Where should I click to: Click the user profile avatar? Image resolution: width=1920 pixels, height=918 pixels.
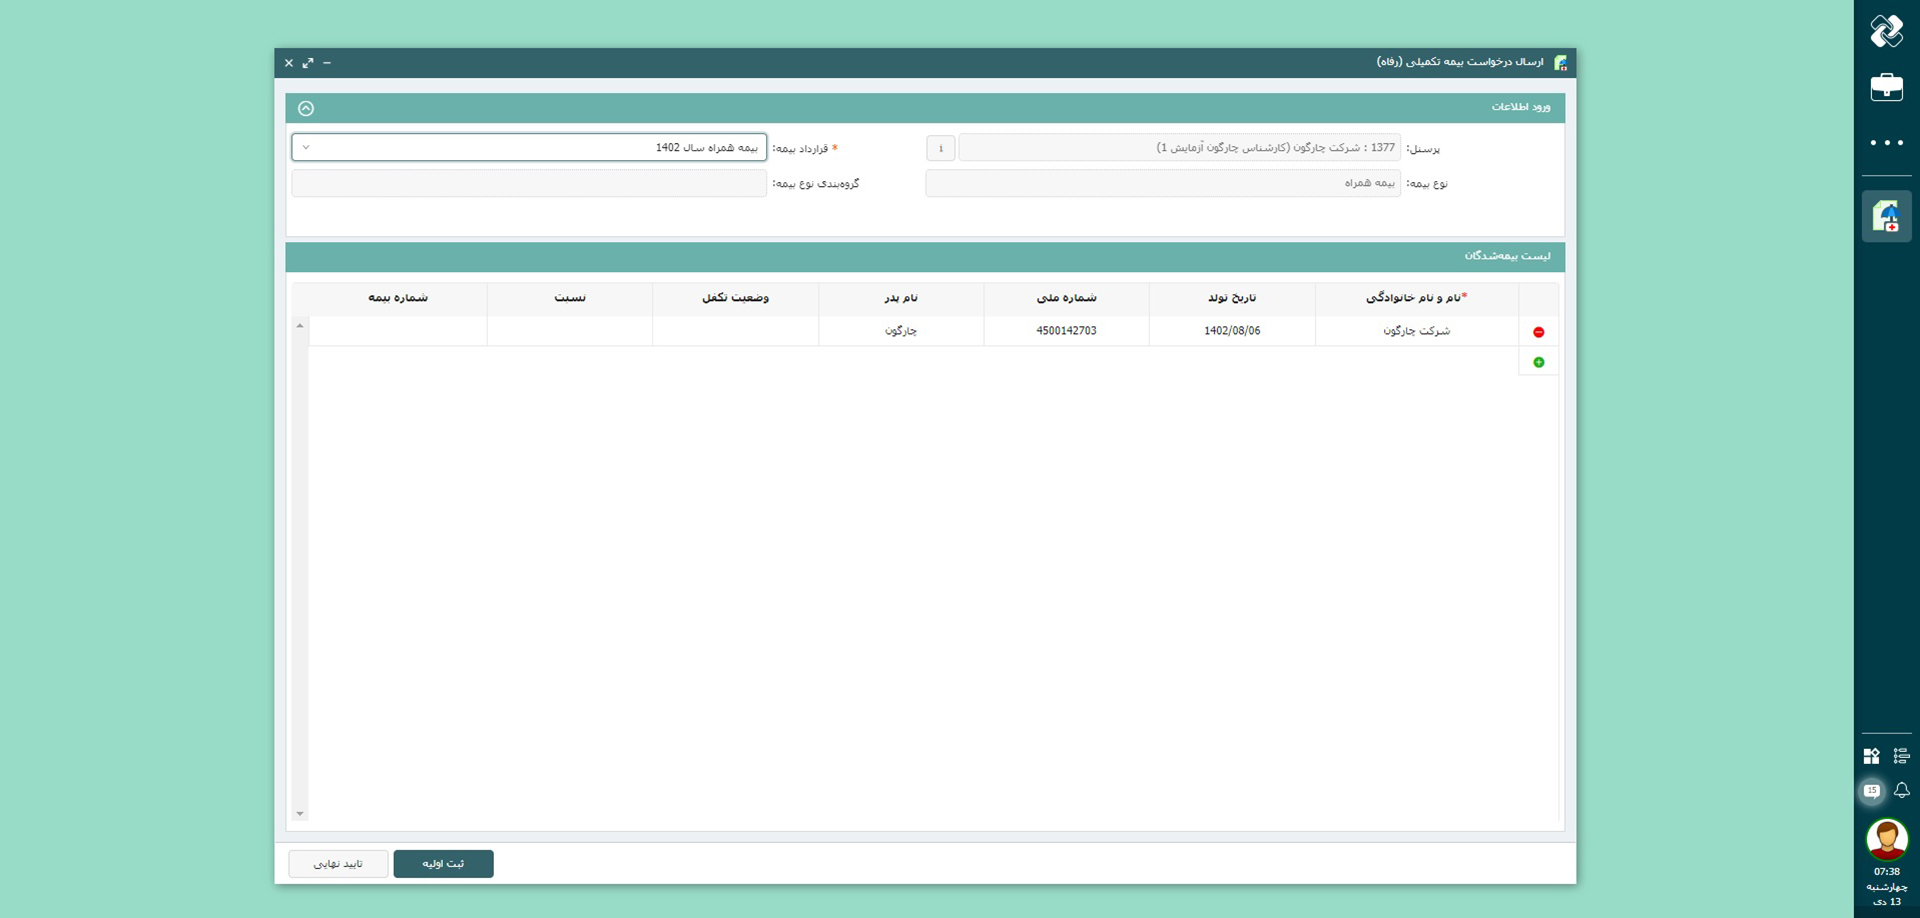pos(1886,839)
